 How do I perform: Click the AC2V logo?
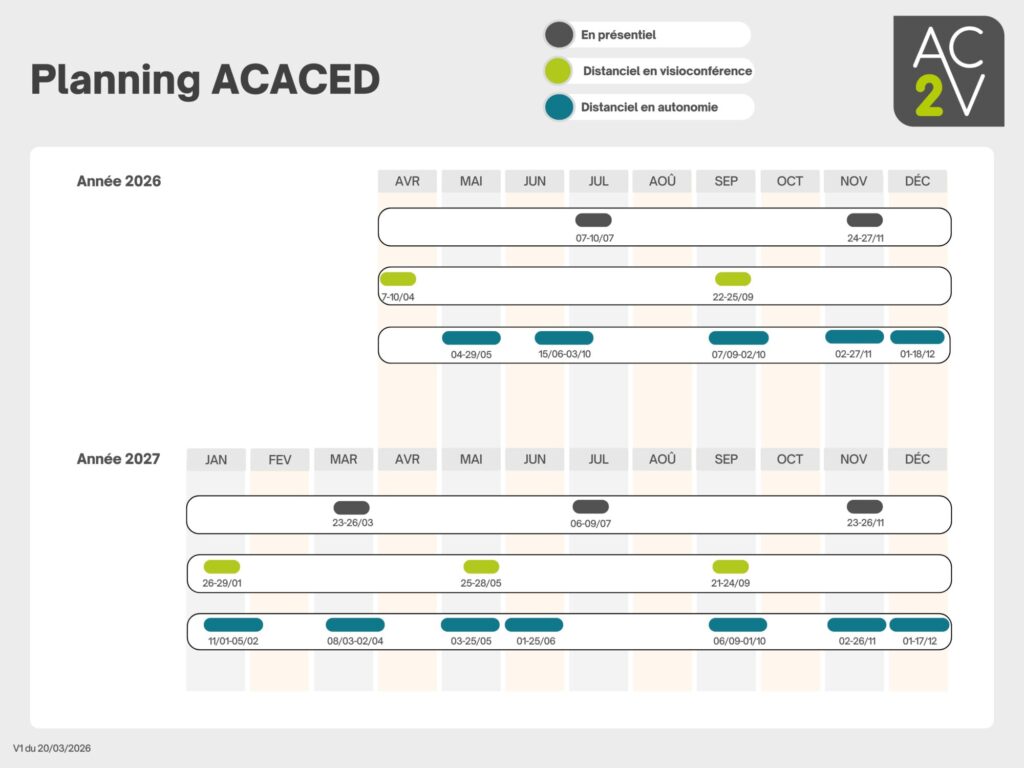tap(948, 71)
